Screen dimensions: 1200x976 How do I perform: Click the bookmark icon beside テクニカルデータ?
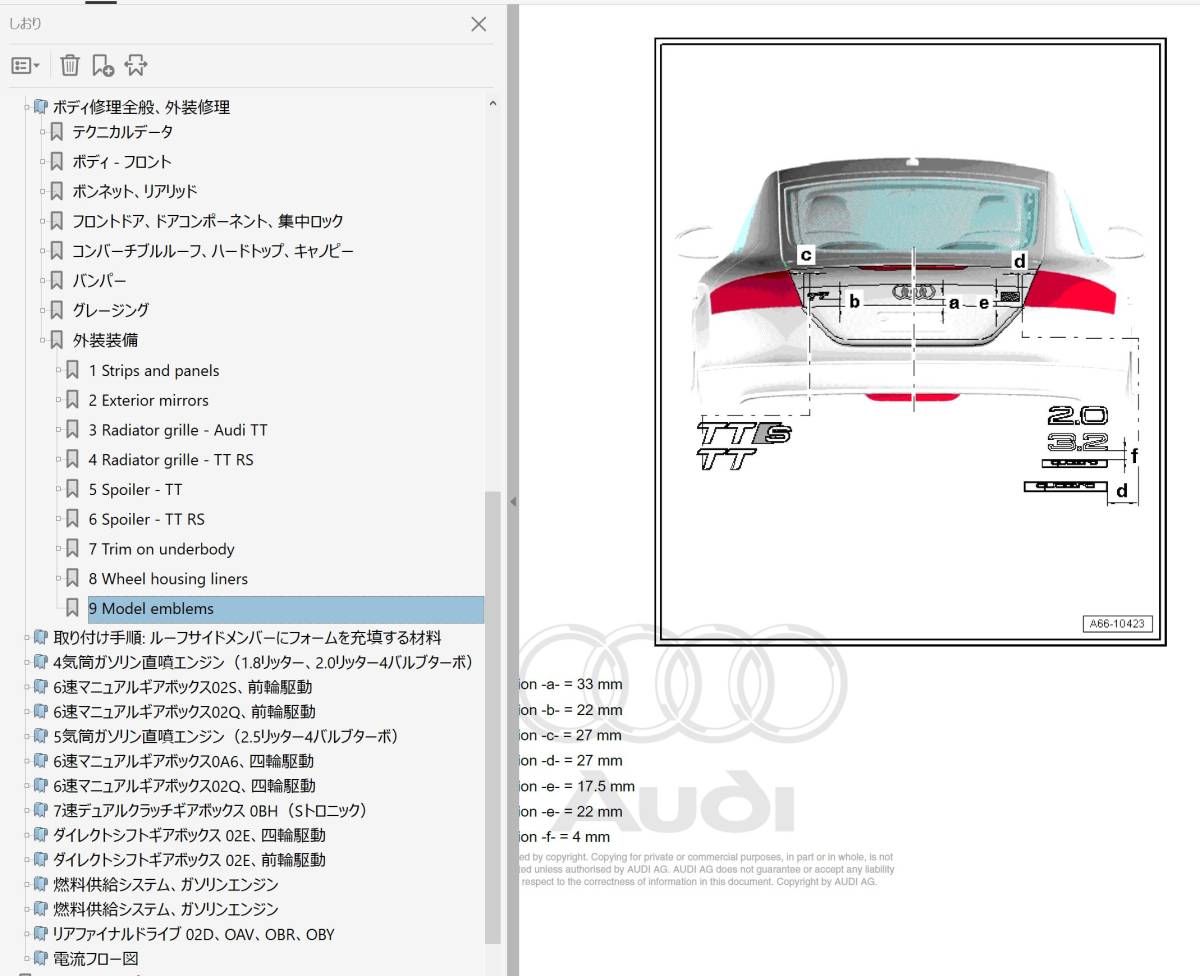tap(57, 132)
